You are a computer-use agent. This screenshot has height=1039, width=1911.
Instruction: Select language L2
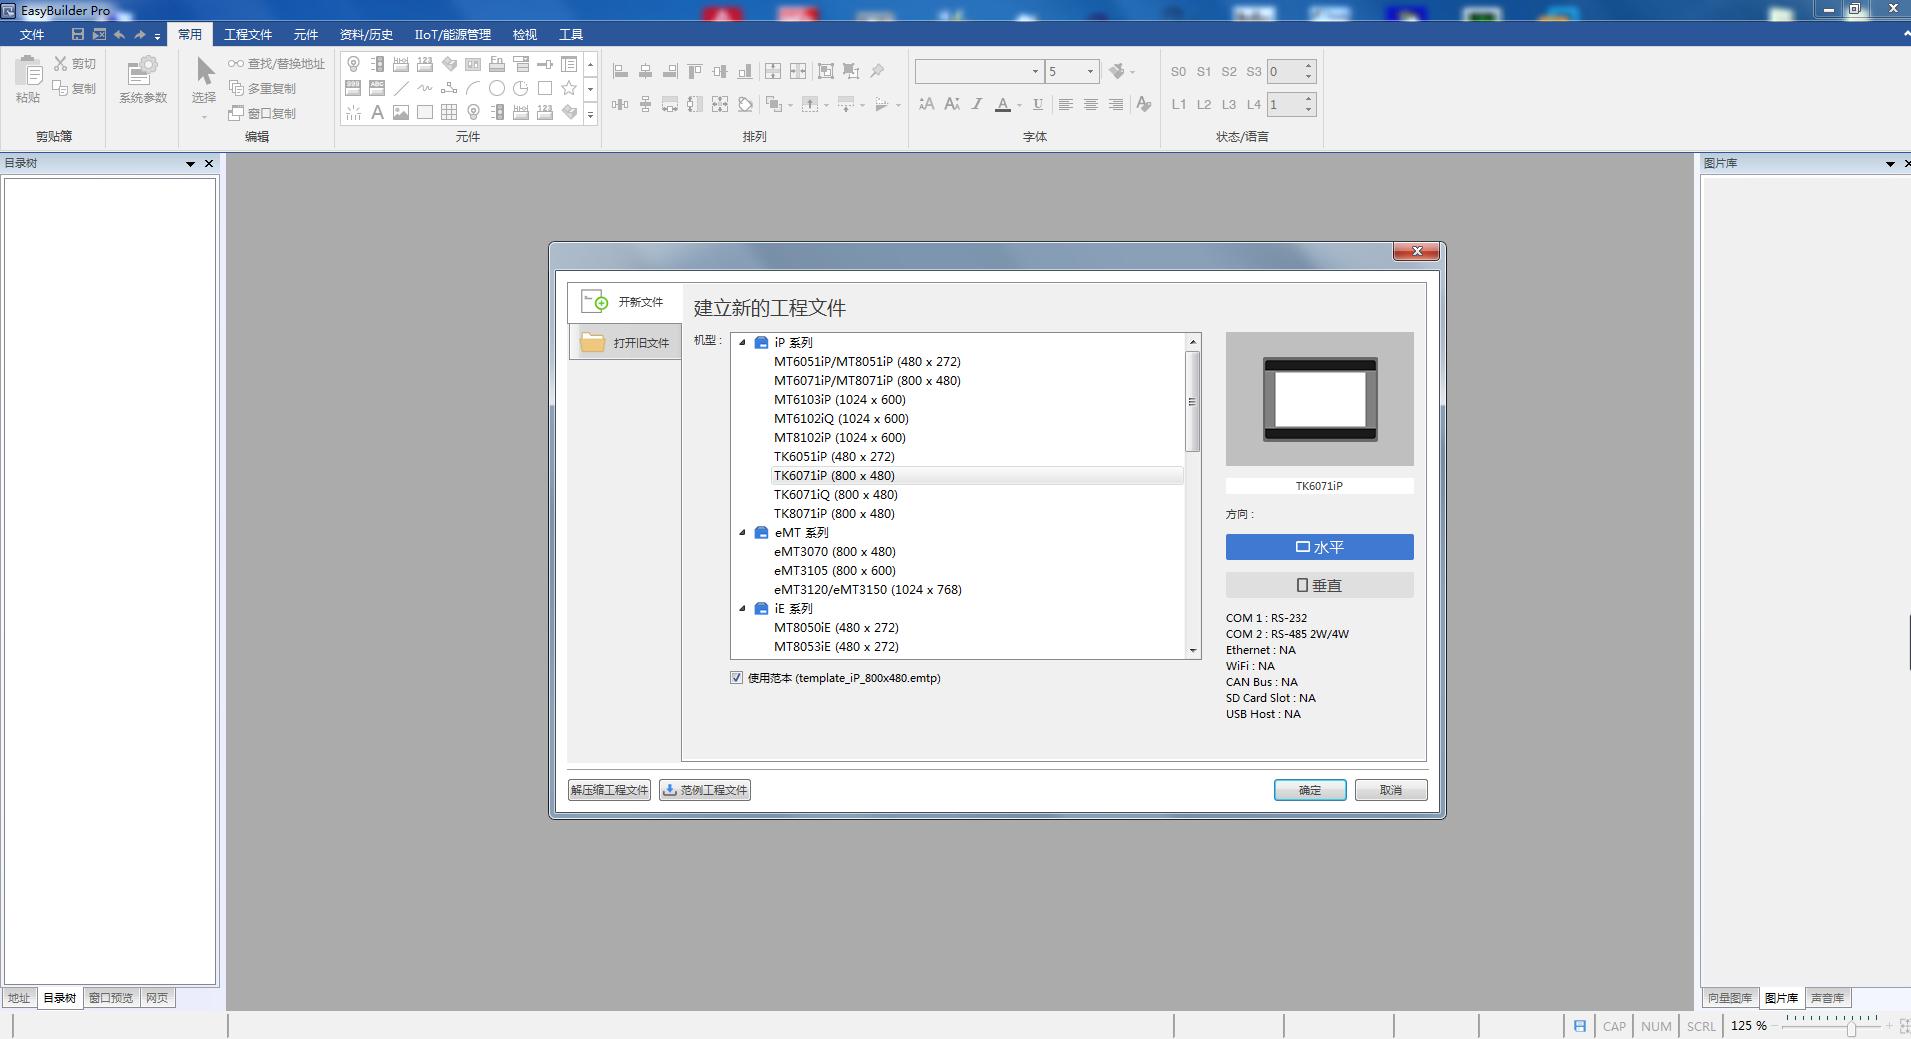pyautogui.click(x=1204, y=104)
